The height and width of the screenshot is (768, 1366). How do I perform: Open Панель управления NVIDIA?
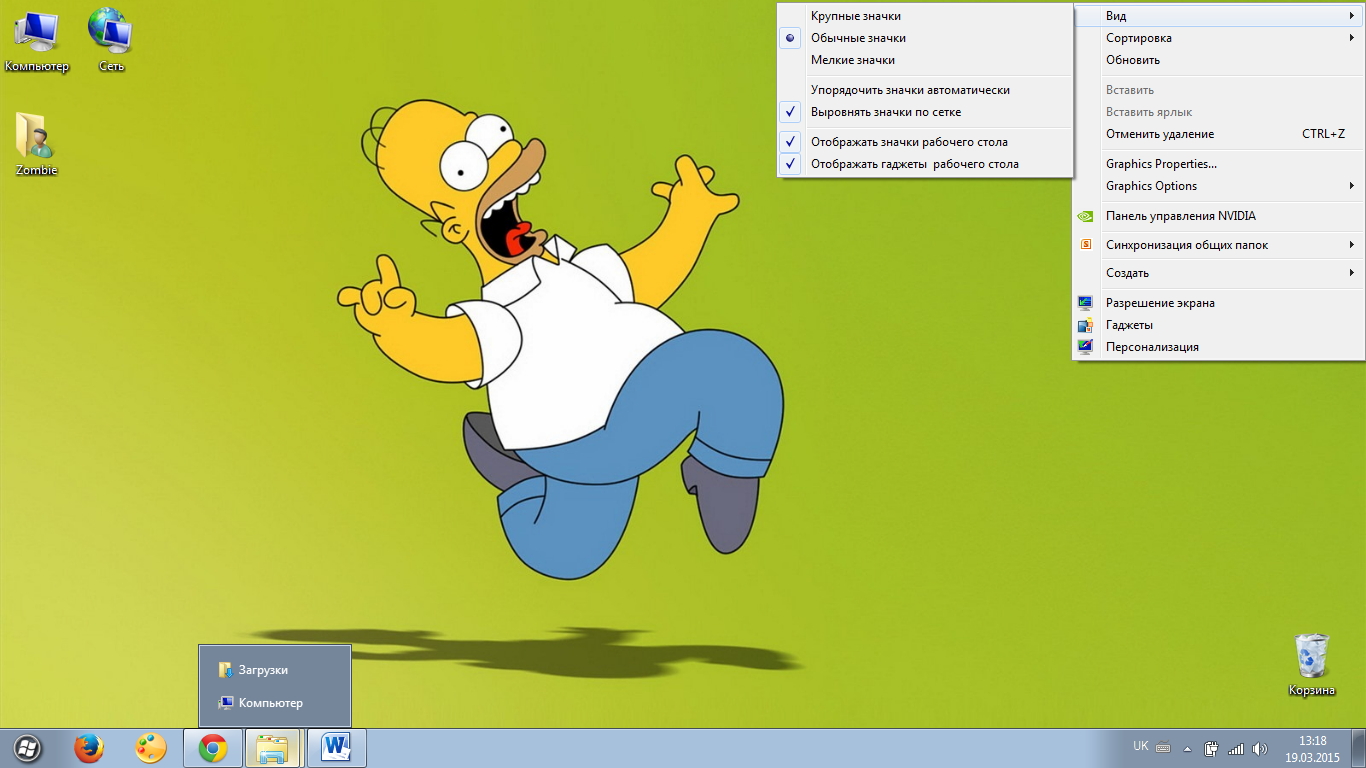point(1218,216)
